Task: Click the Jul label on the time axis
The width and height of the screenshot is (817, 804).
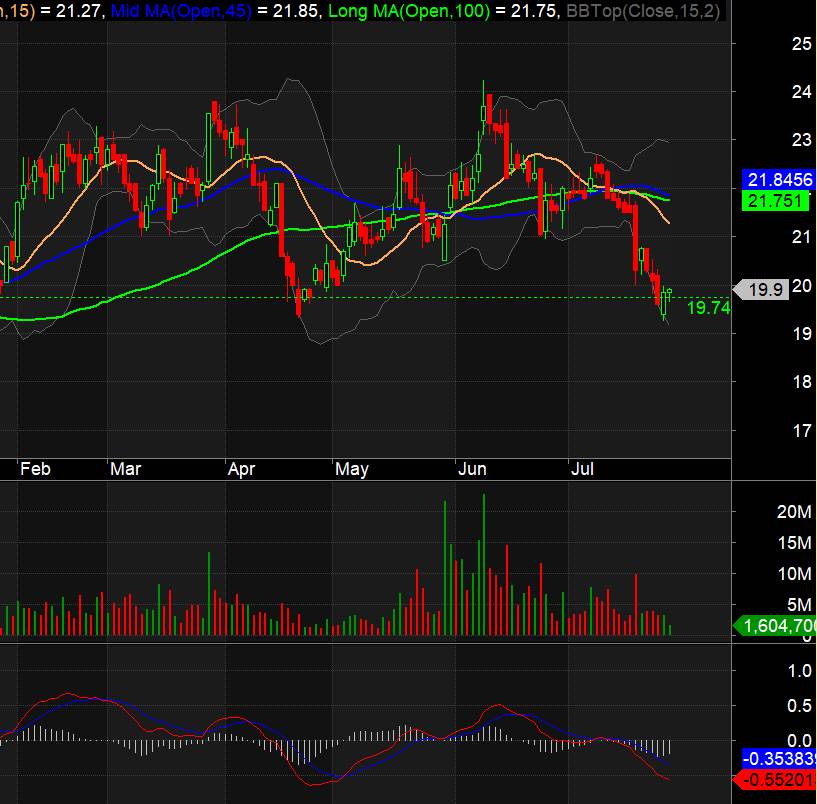Action: (x=581, y=468)
